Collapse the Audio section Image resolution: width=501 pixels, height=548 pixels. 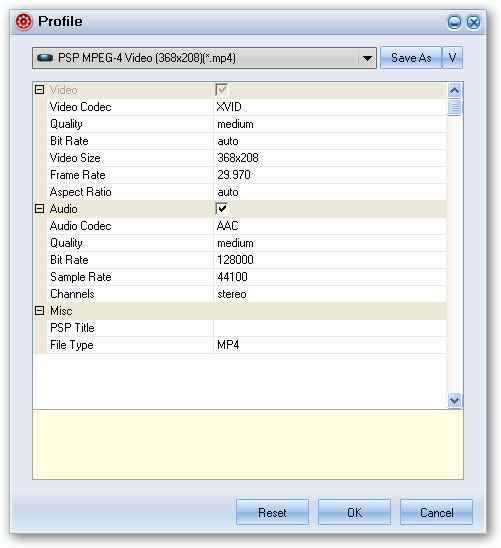point(39,209)
